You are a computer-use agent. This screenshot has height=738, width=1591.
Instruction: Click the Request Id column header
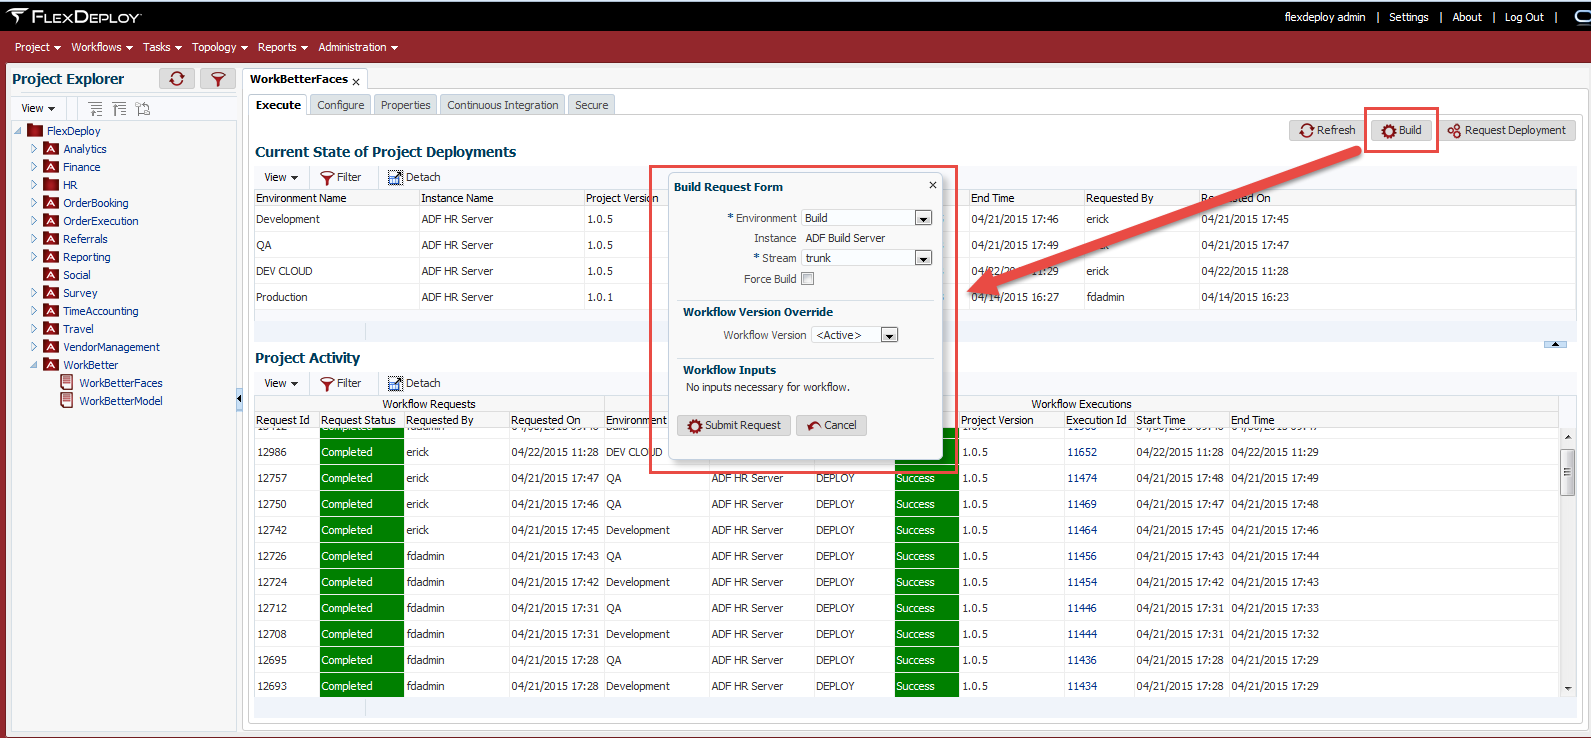286,420
